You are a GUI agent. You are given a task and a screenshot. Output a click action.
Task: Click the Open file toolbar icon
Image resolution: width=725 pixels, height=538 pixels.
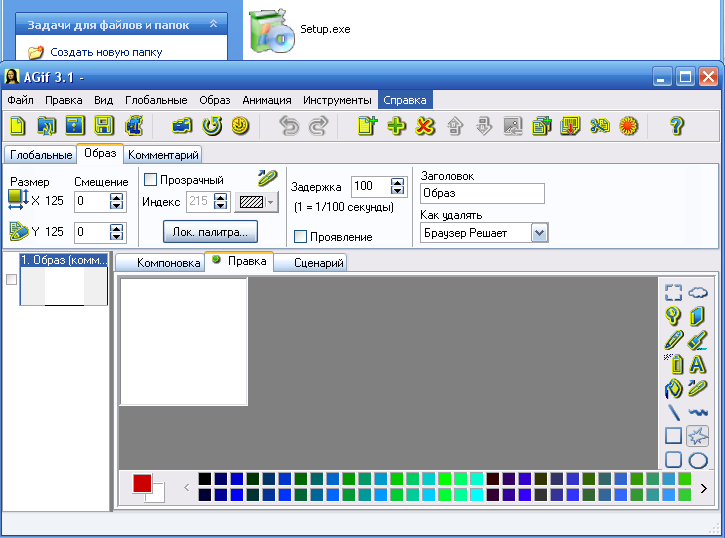[46, 126]
